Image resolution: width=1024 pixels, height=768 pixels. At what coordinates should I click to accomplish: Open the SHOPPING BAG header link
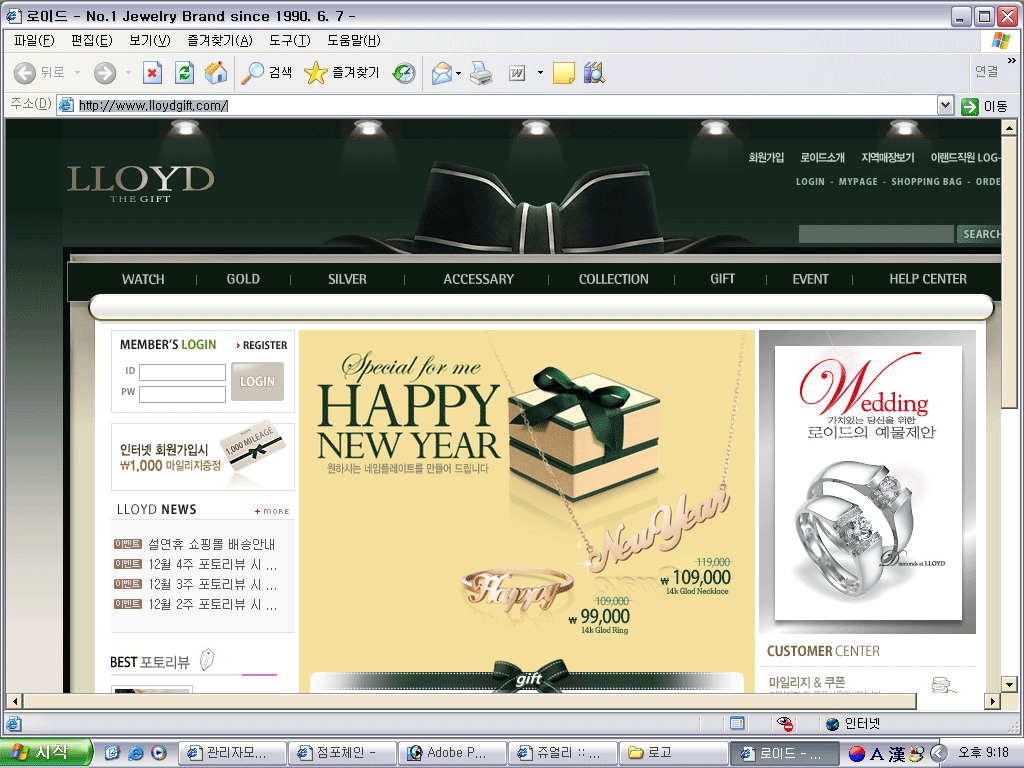point(926,182)
